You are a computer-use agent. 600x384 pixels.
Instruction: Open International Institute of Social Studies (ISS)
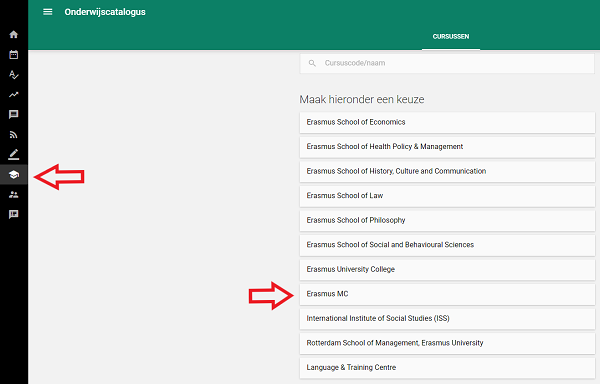click(x=447, y=319)
